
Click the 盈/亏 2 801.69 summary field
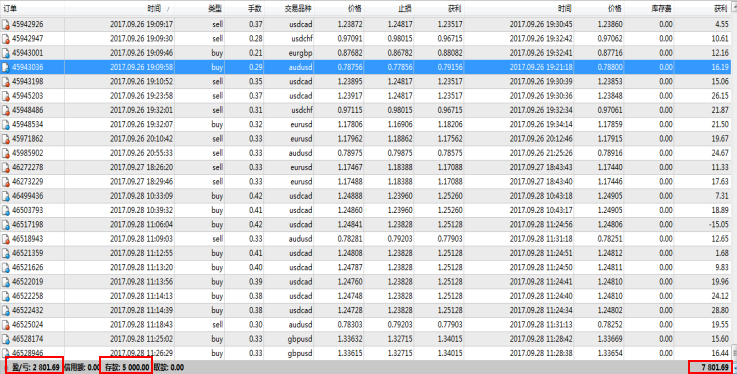click(35, 367)
